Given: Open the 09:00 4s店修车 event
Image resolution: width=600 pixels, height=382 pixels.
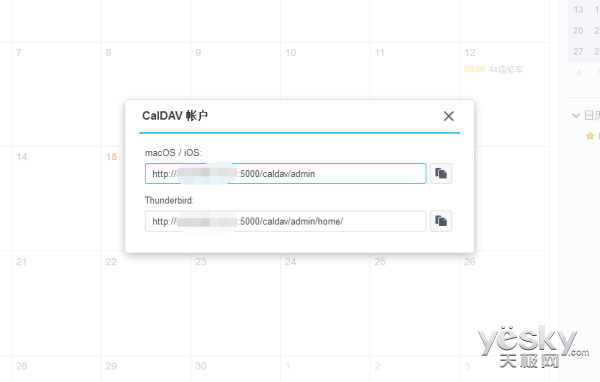Looking at the screenshot, I should pos(493,69).
